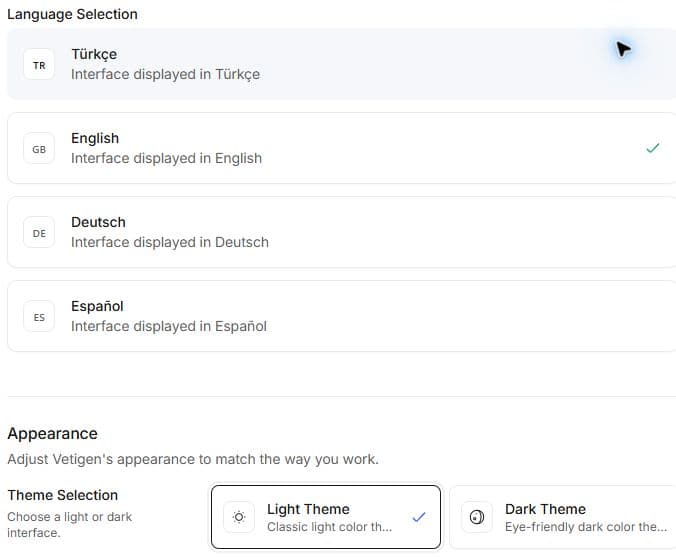This screenshot has width=676, height=557.
Task: Click the TR country code badge
Action: (39, 64)
